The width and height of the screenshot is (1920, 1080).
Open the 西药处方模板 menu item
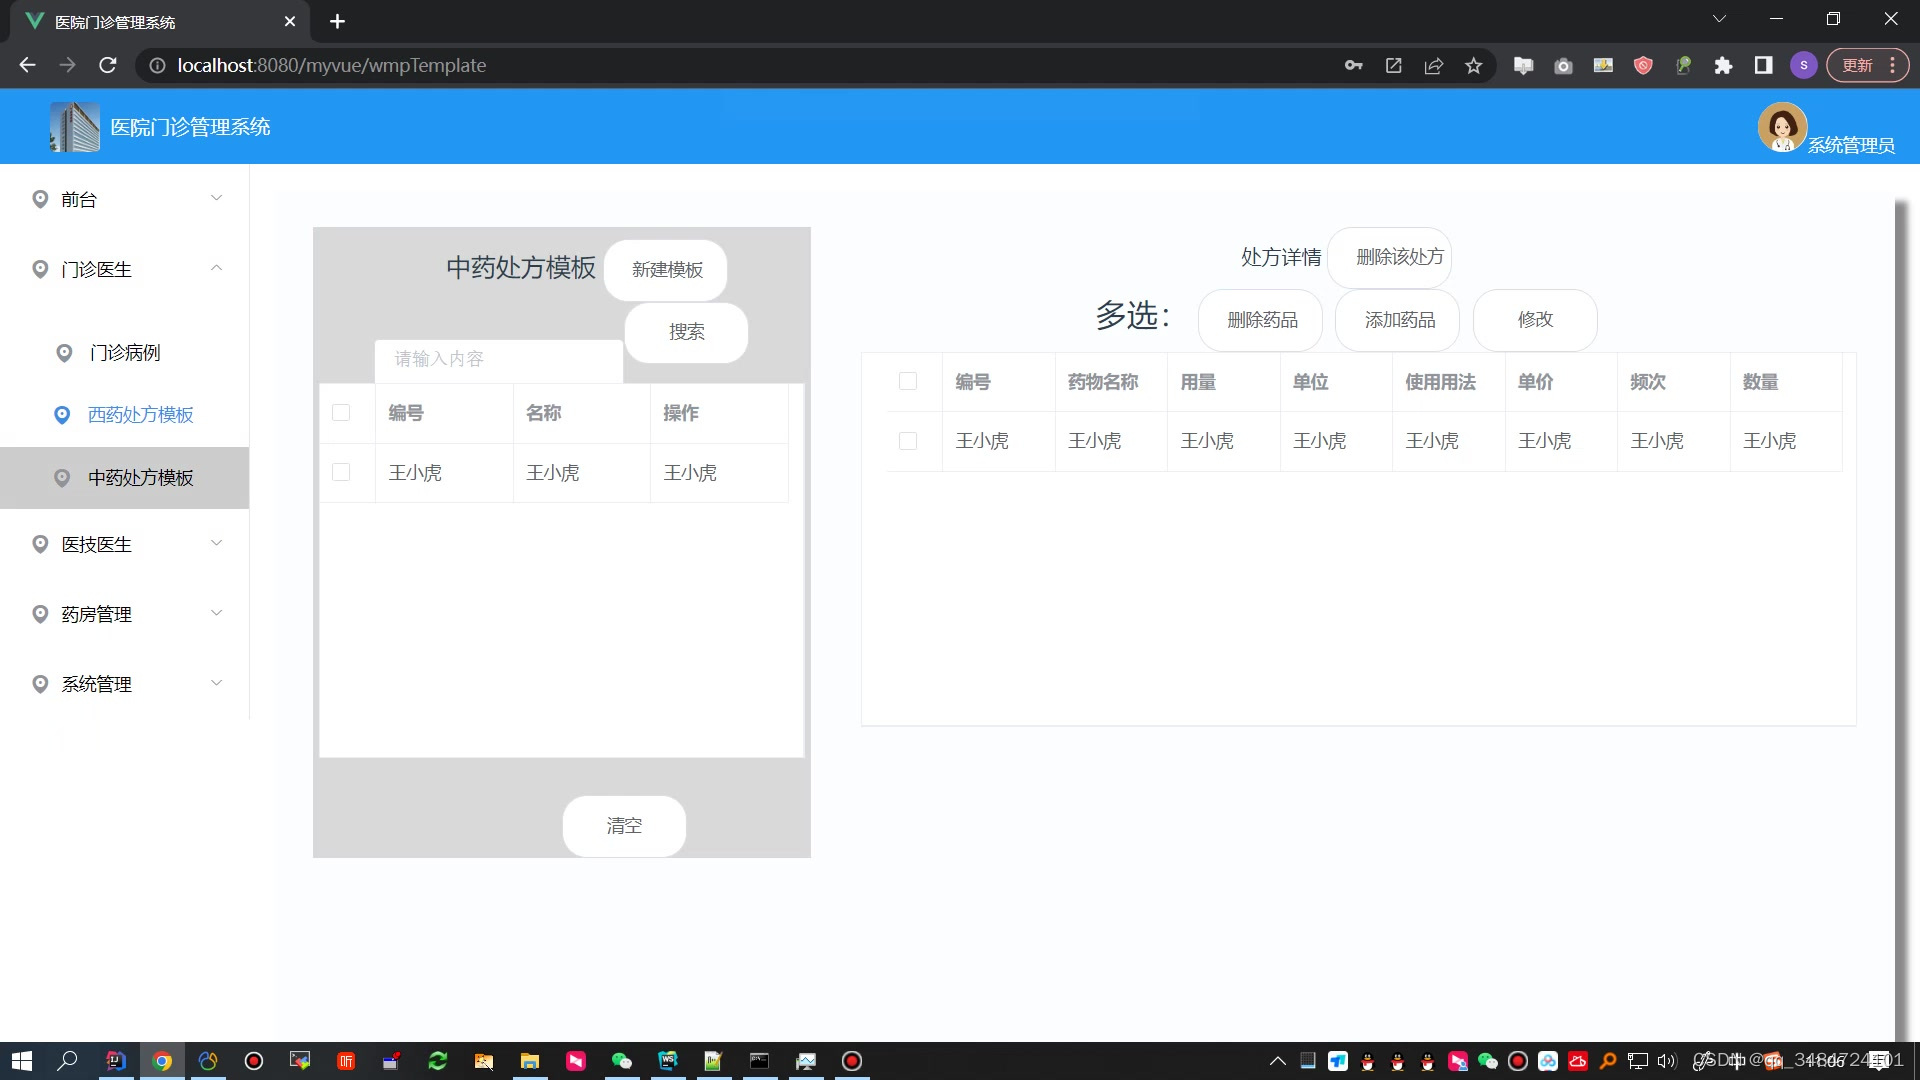140,415
